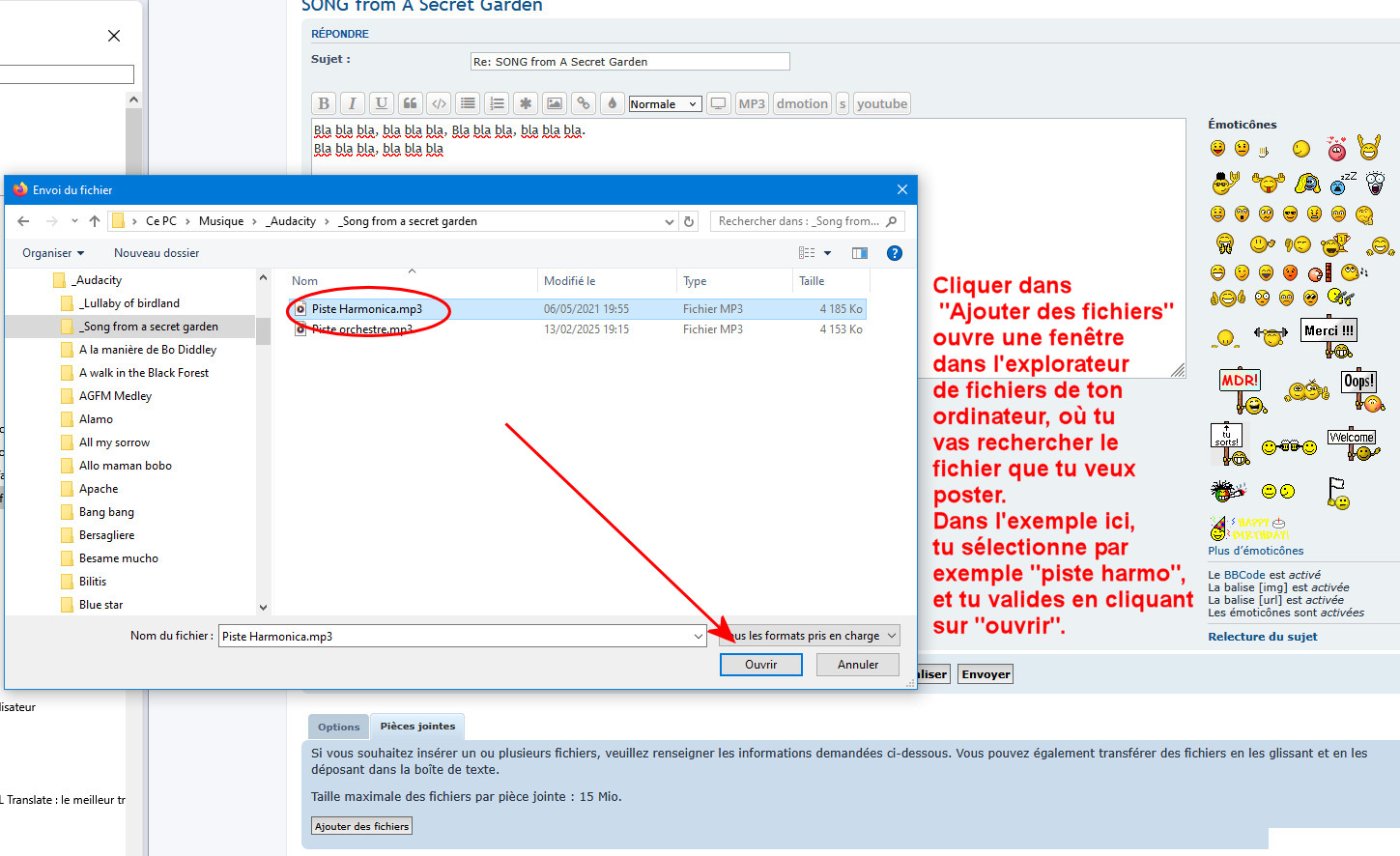1400x856 pixels.
Task: Open the Organiser dropdown menu
Action: tap(53, 253)
